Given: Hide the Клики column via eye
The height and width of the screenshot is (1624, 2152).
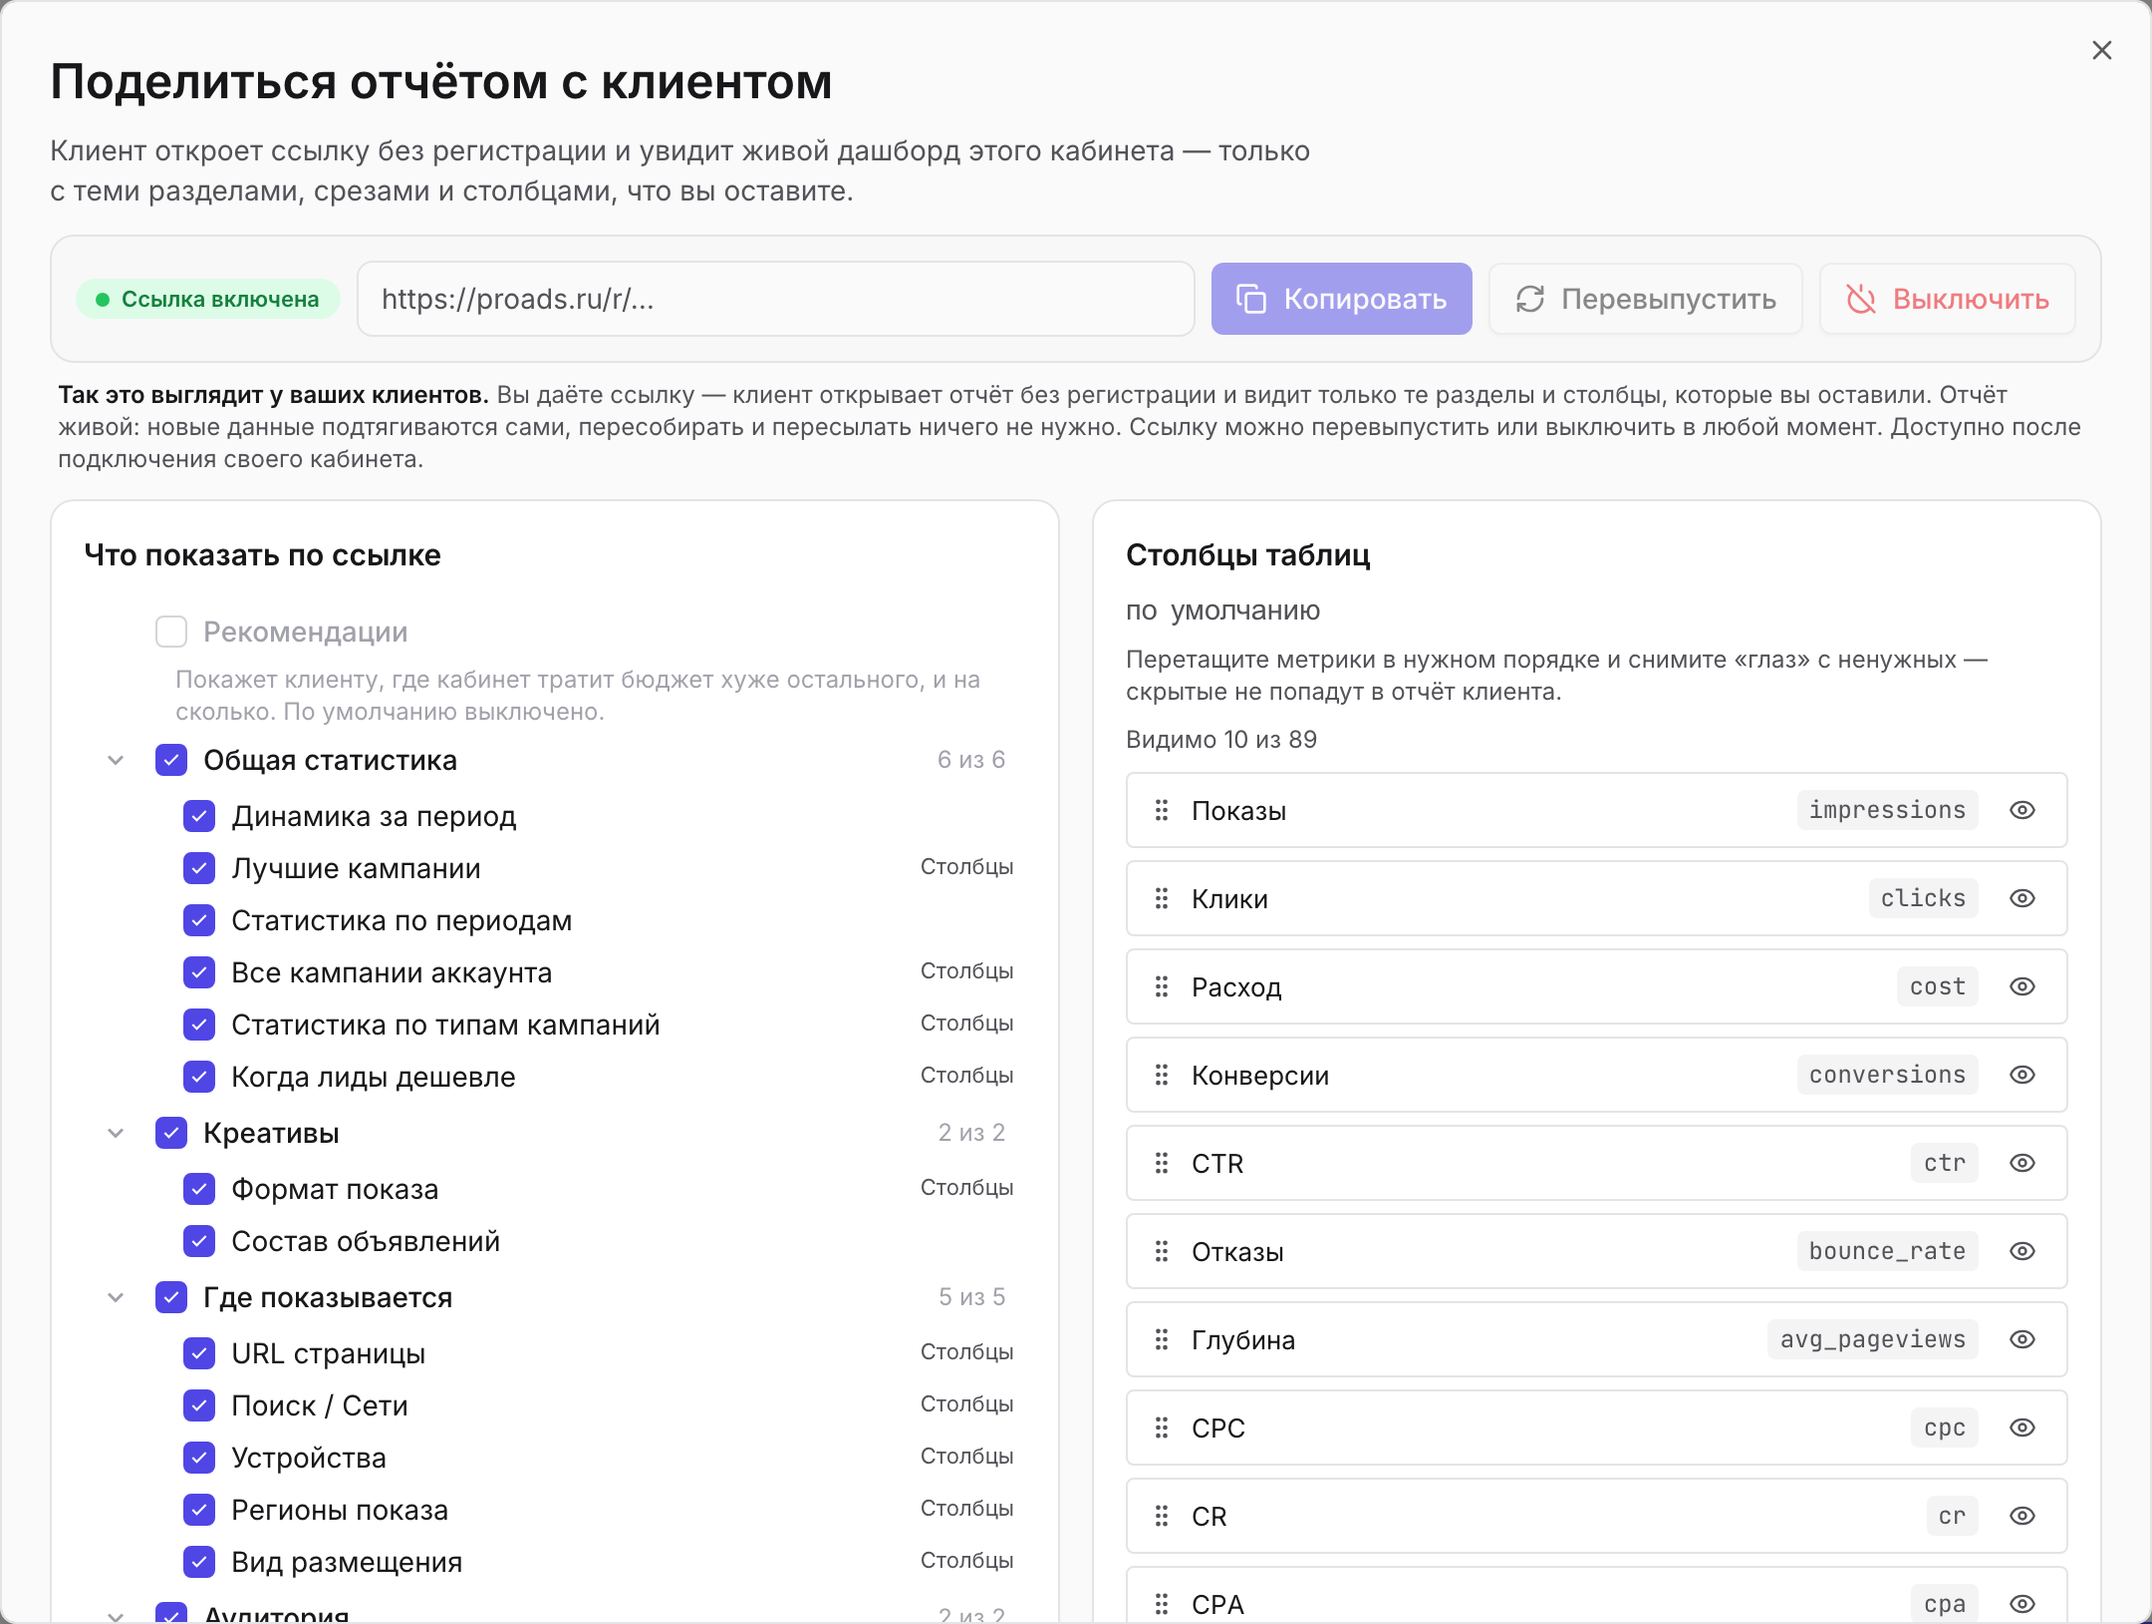Looking at the screenshot, I should 2022,898.
